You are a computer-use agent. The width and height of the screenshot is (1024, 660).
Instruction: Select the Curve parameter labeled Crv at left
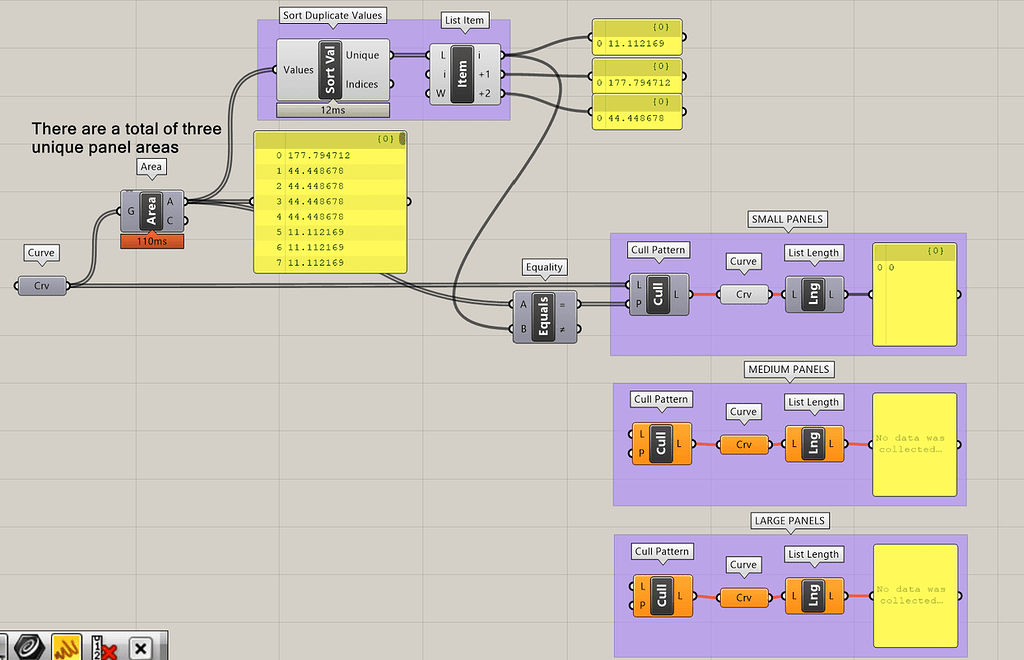point(42,285)
